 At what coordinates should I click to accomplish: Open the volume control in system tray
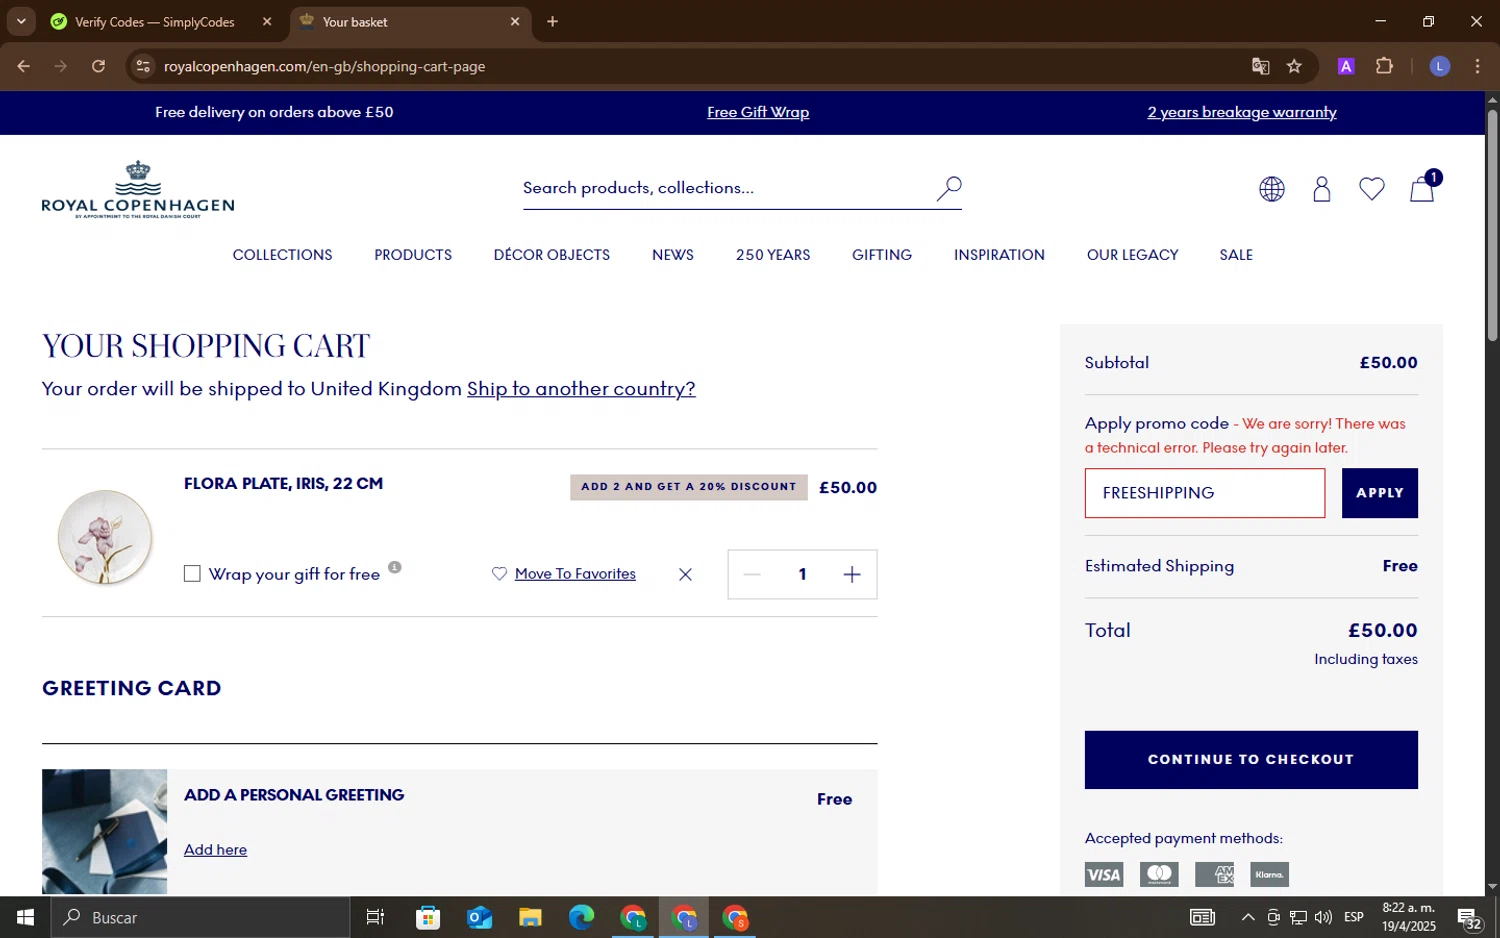[x=1323, y=917]
